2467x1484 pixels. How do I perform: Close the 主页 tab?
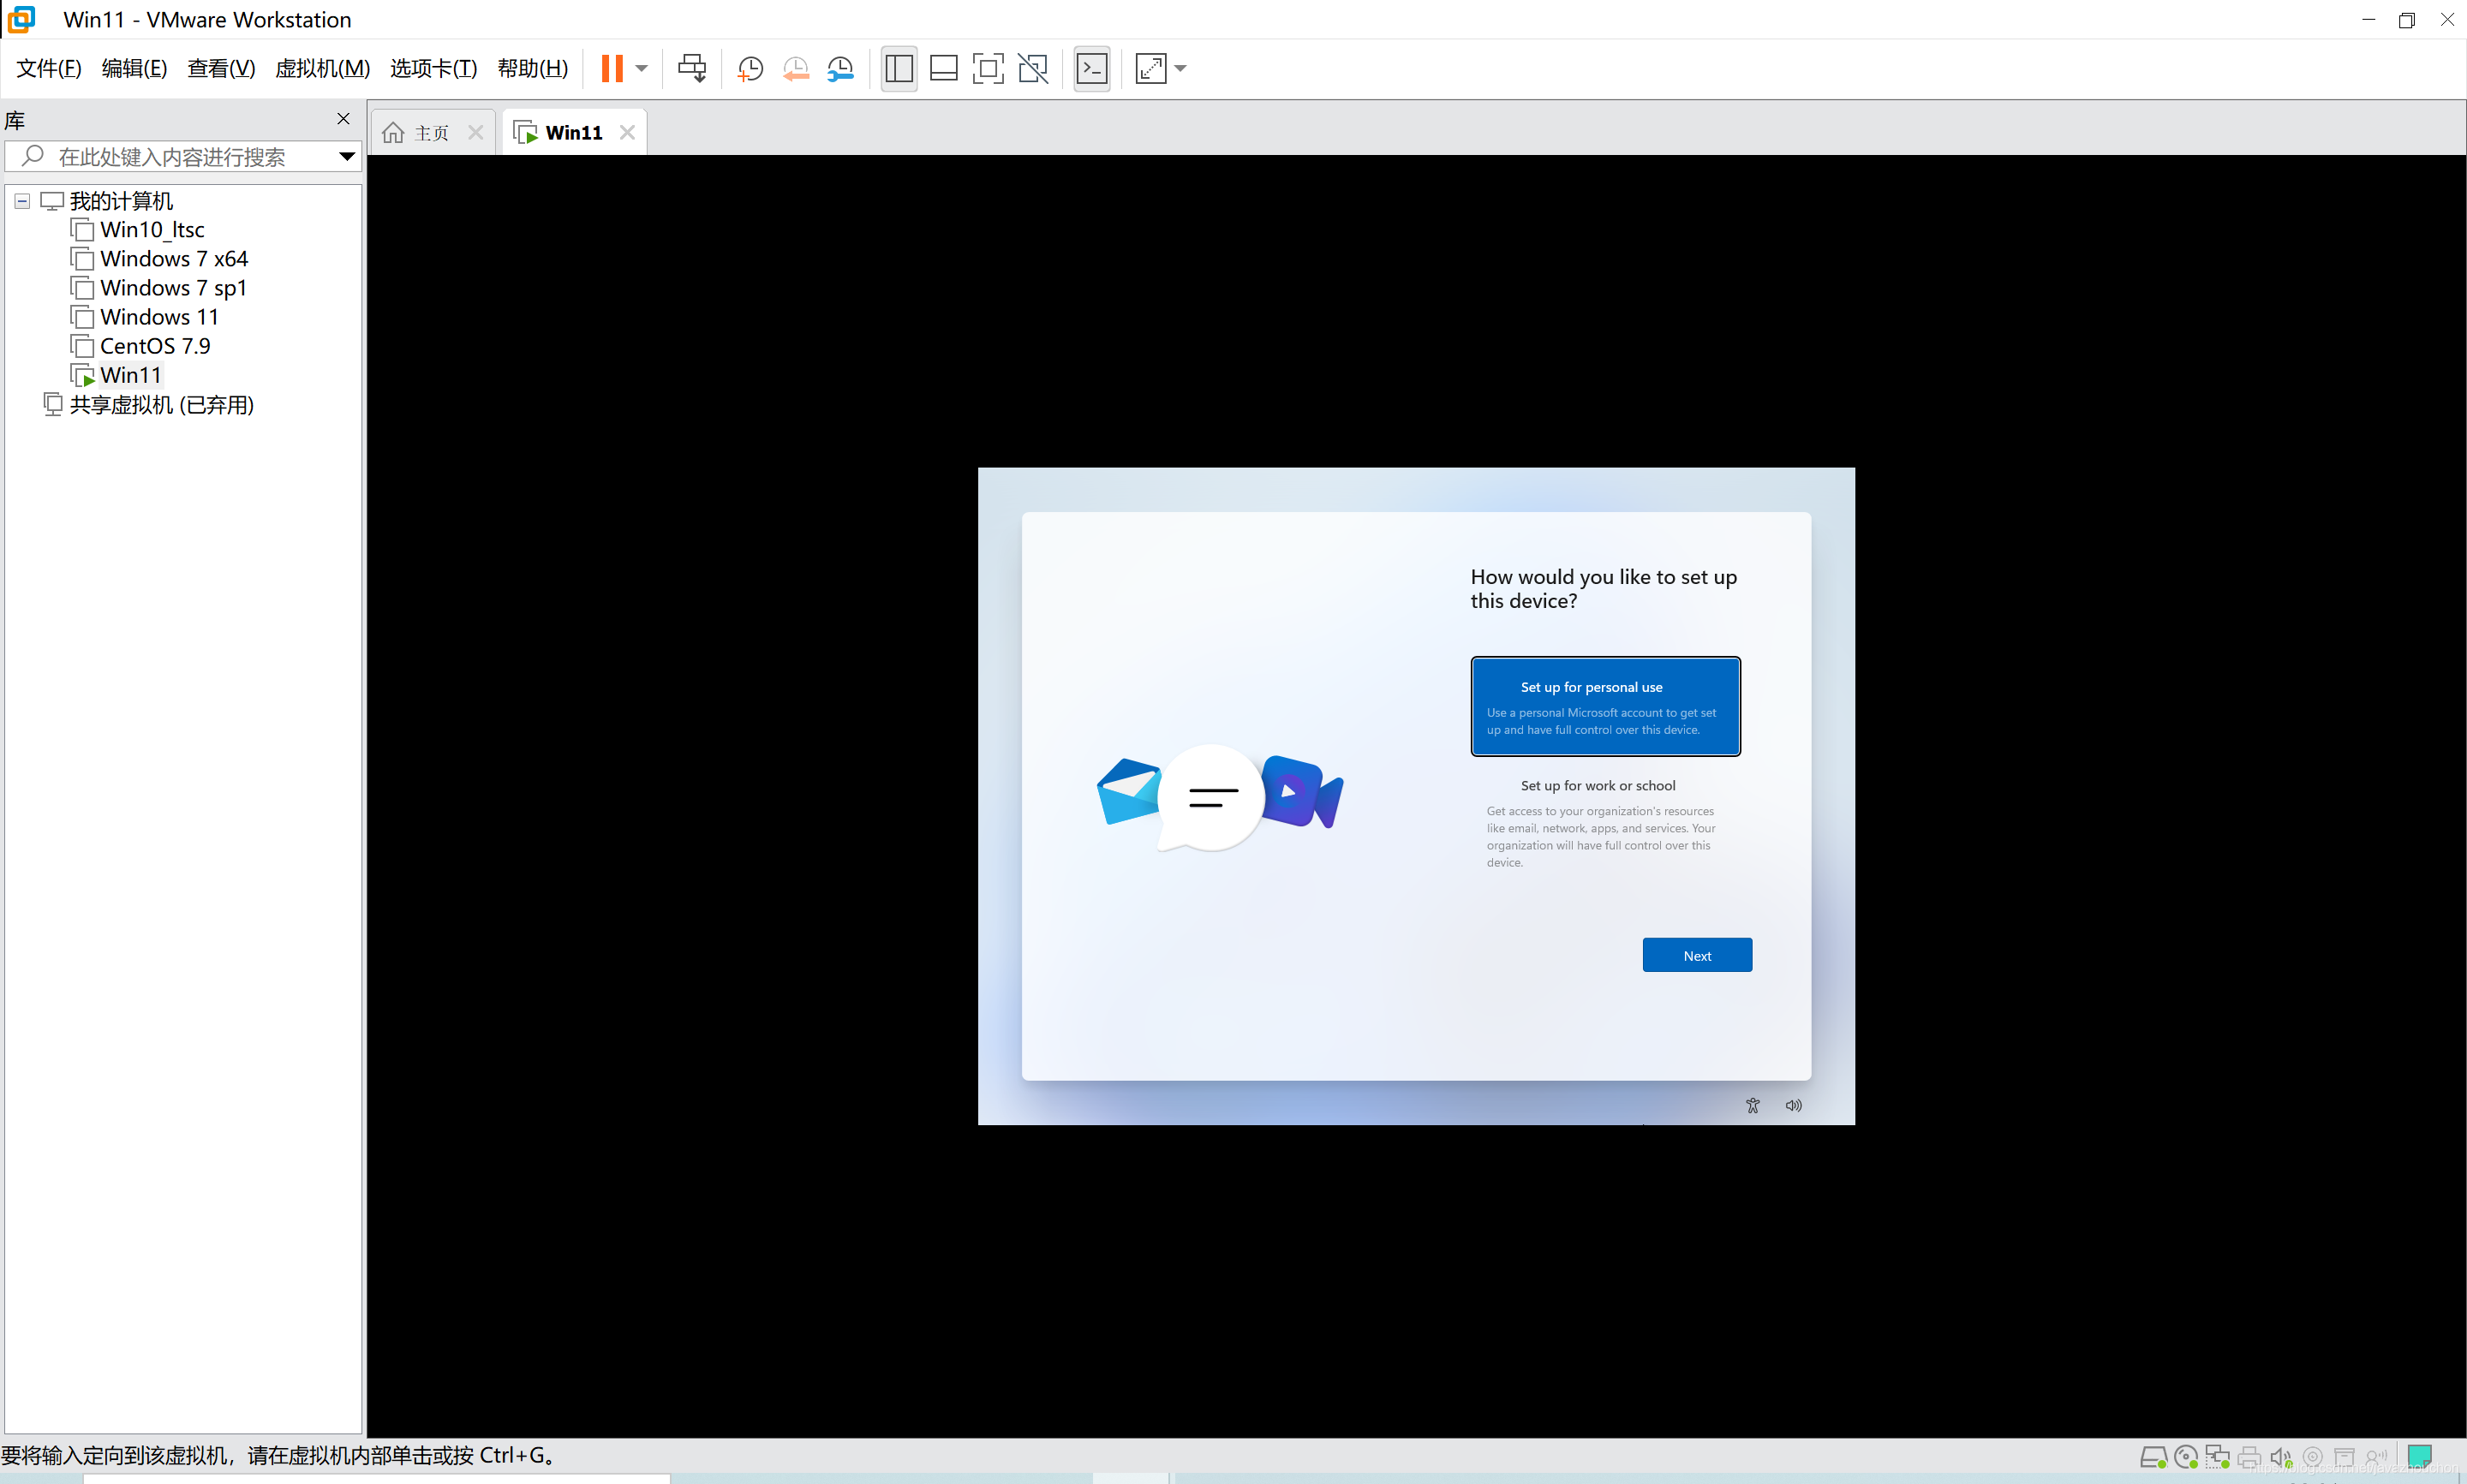point(476,133)
